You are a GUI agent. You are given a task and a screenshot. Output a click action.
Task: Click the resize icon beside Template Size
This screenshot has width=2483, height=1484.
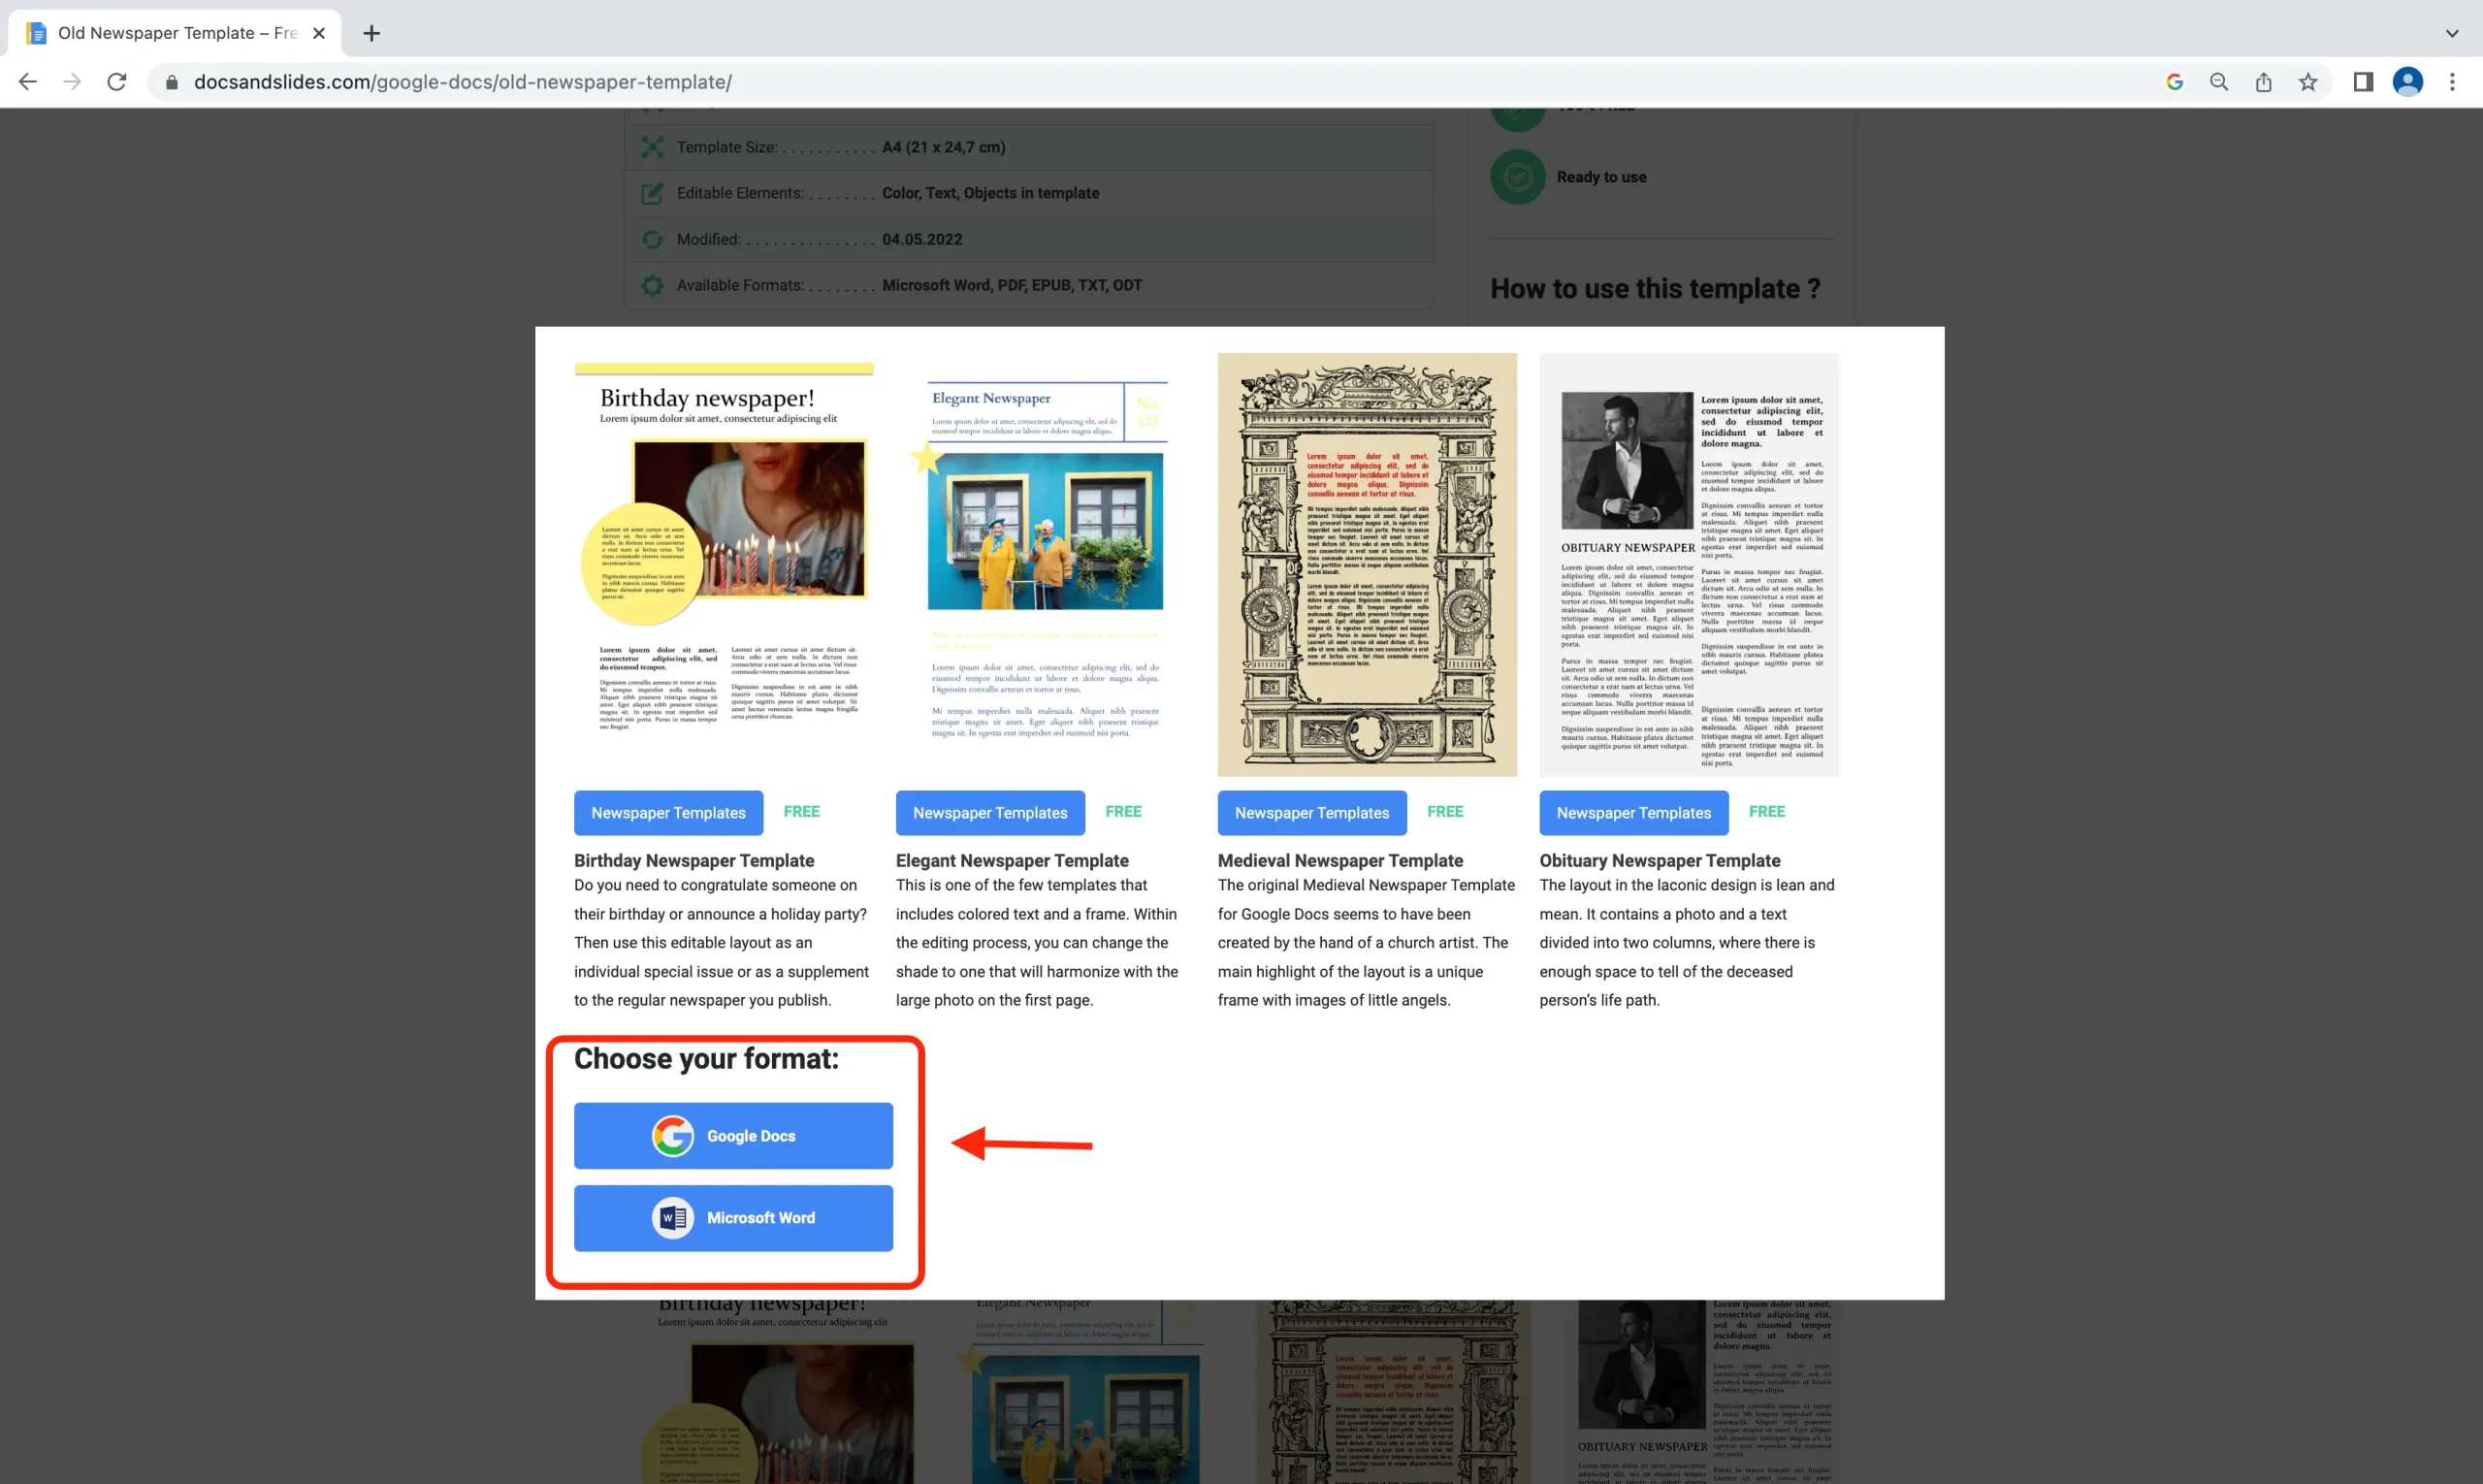coord(652,147)
